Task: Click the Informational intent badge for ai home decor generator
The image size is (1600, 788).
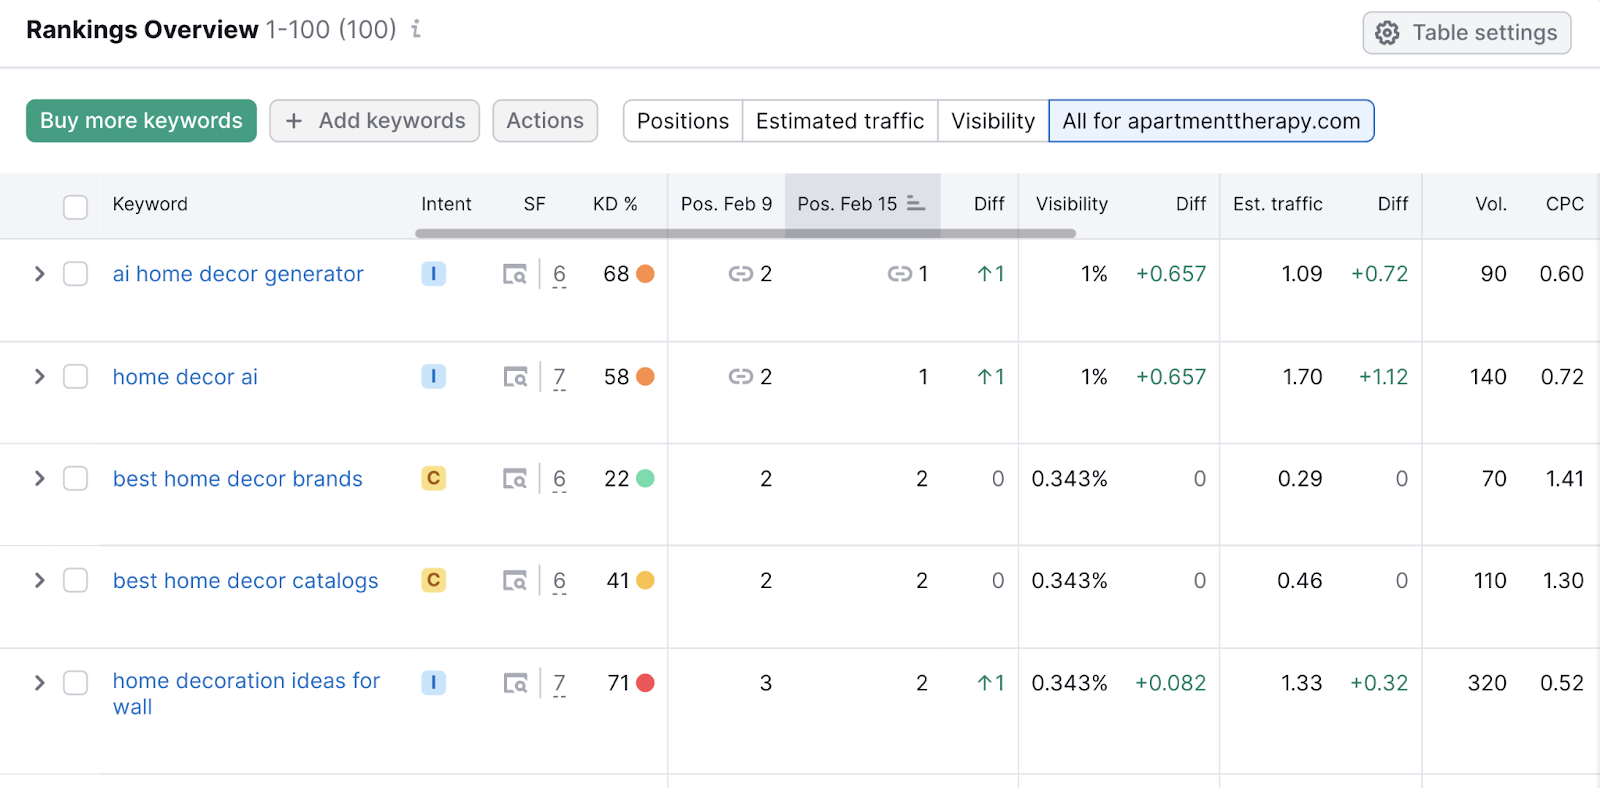Action: (x=433, y=274)
